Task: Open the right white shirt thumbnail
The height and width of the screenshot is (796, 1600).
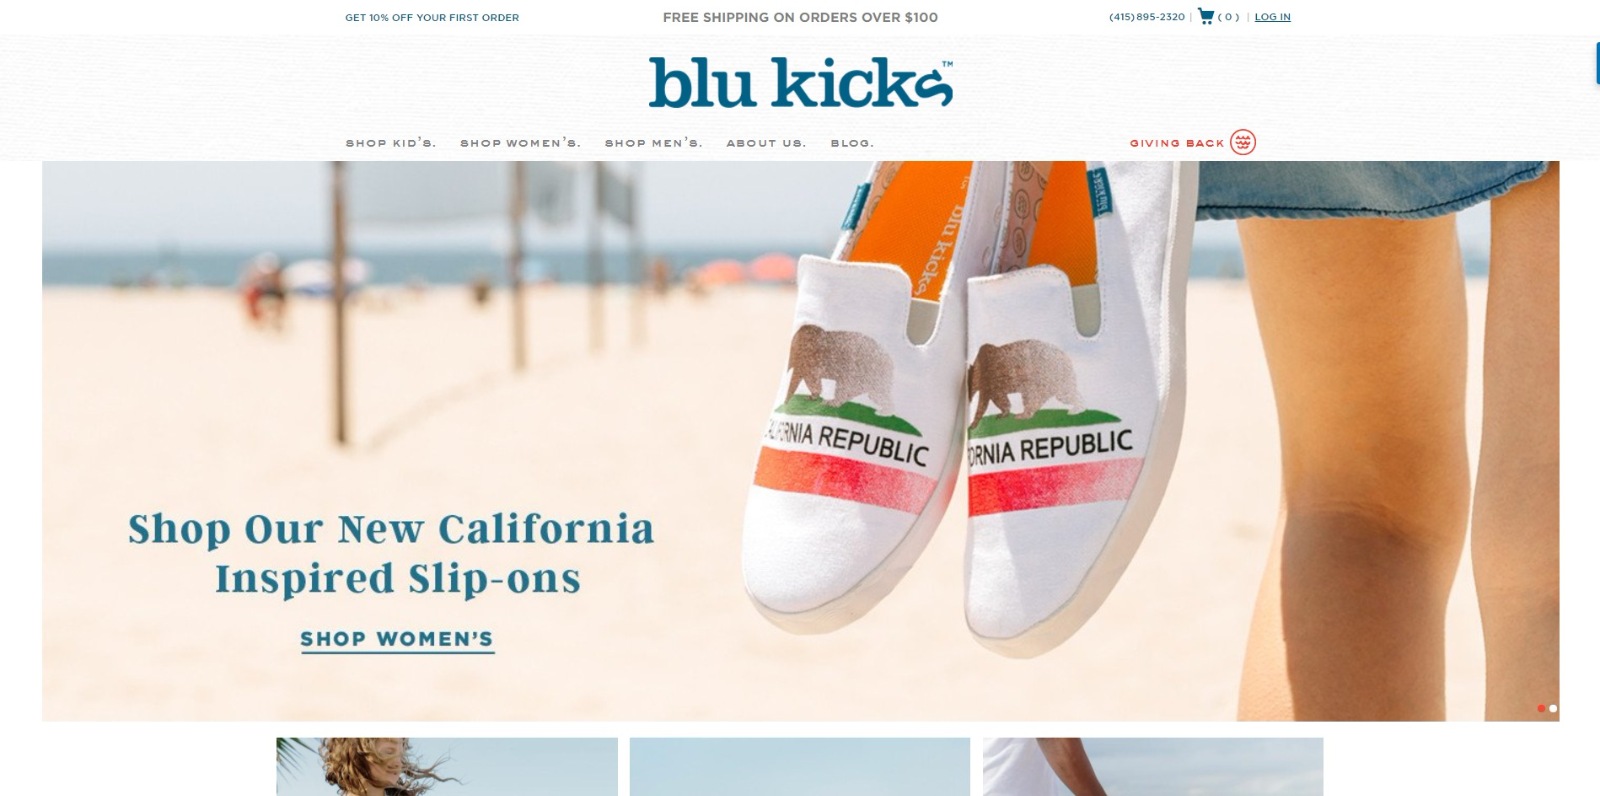Action: coord(1153,767)
